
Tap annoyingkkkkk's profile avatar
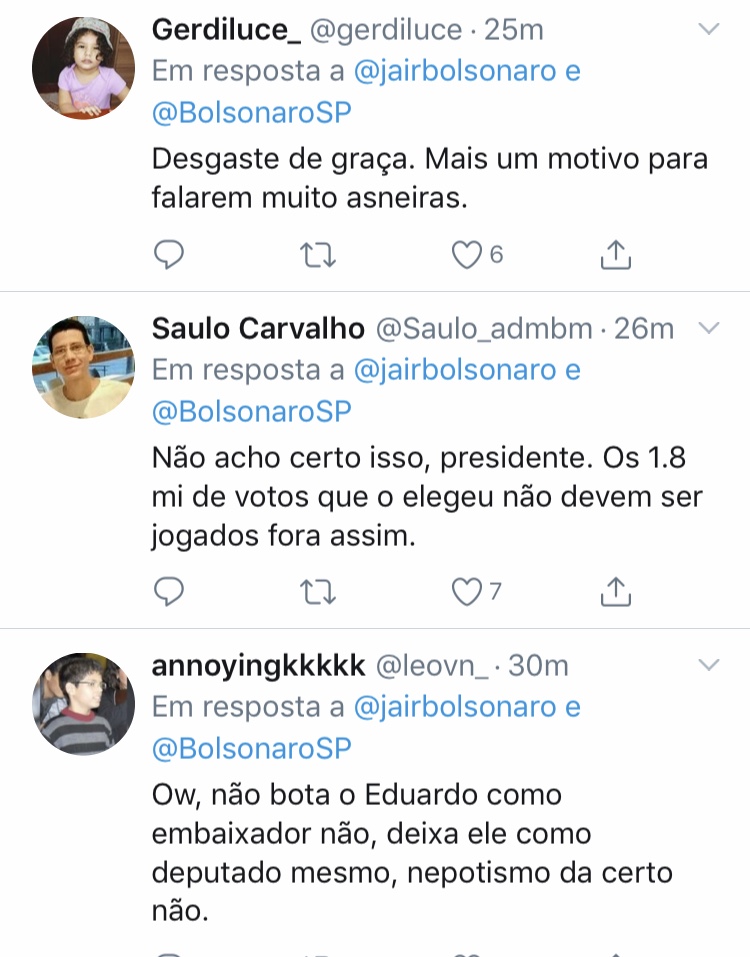coord(83,704)
